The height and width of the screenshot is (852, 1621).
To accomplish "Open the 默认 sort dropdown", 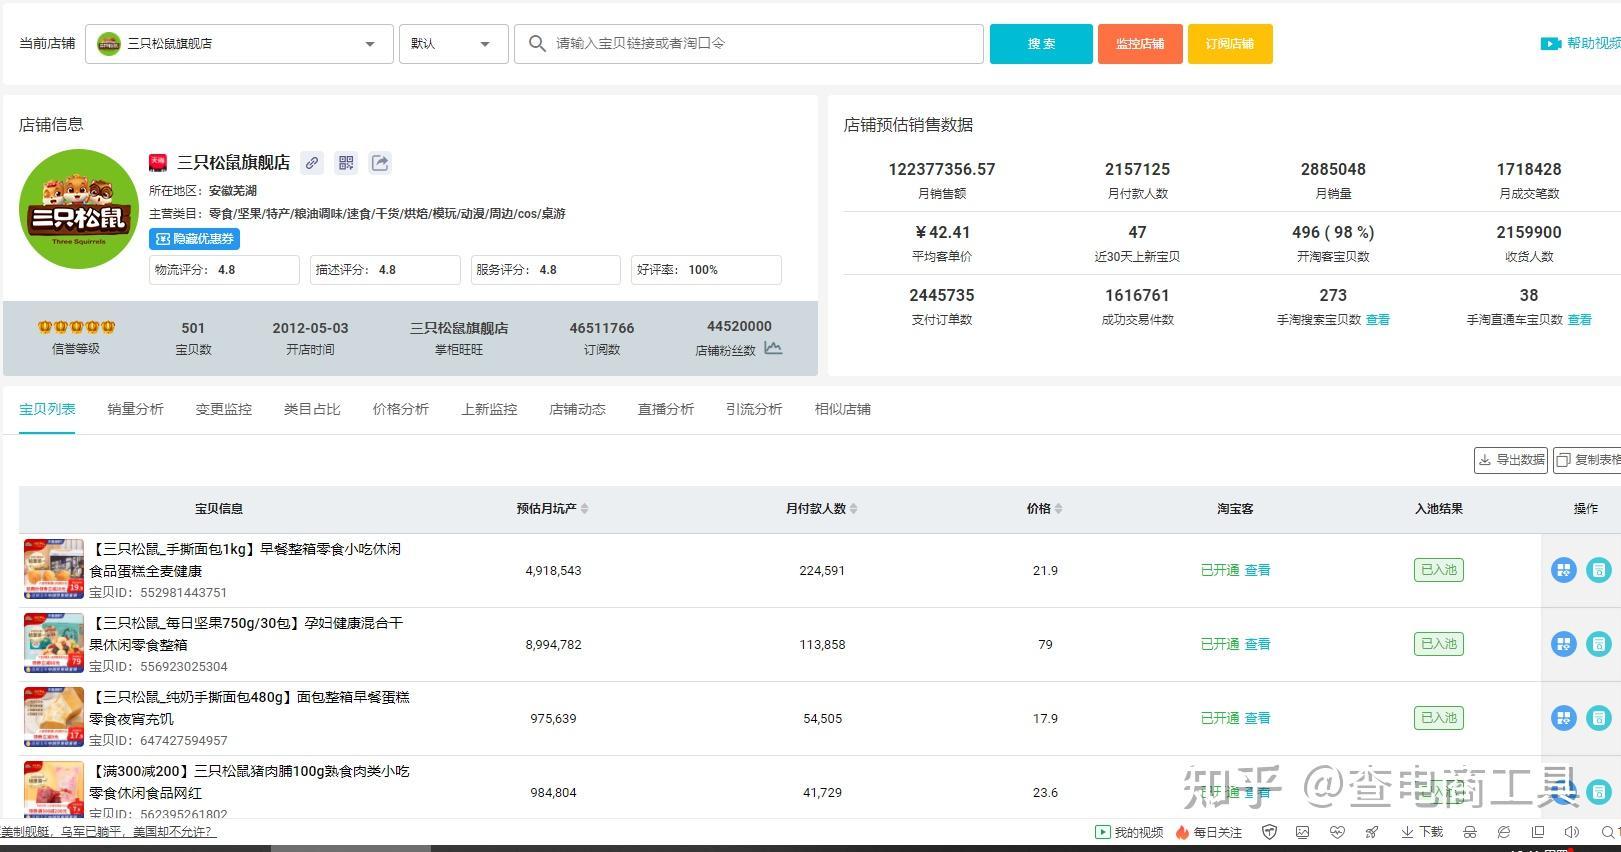I will click(x=454, y=44).
